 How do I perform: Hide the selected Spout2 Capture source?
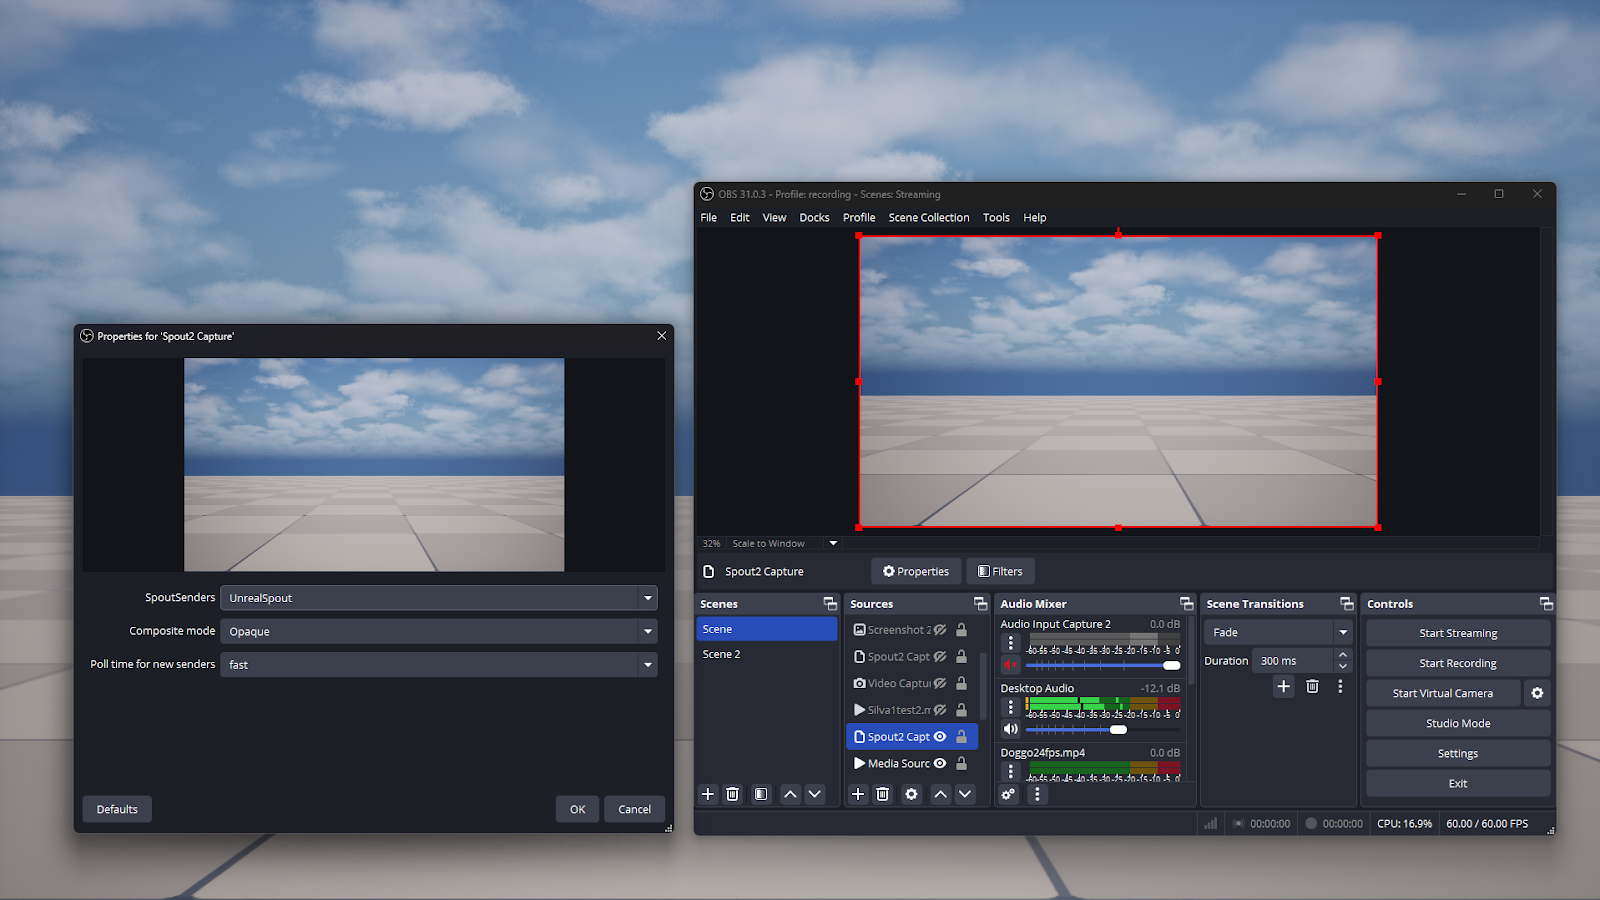click(940, 737)
